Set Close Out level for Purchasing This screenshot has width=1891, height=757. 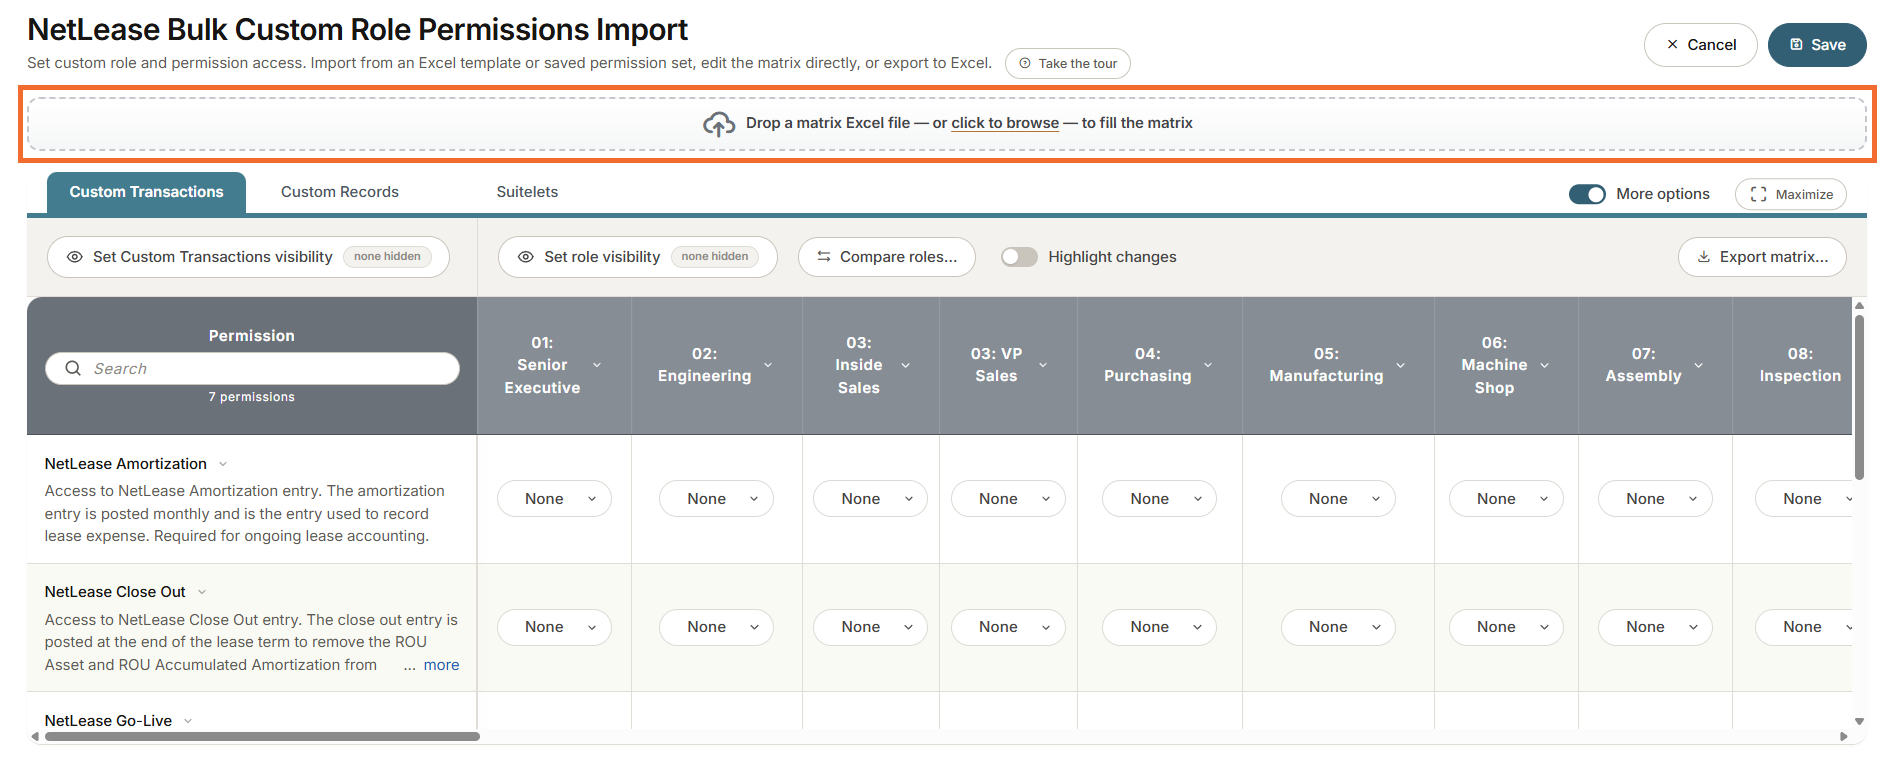click(1159, 627)
